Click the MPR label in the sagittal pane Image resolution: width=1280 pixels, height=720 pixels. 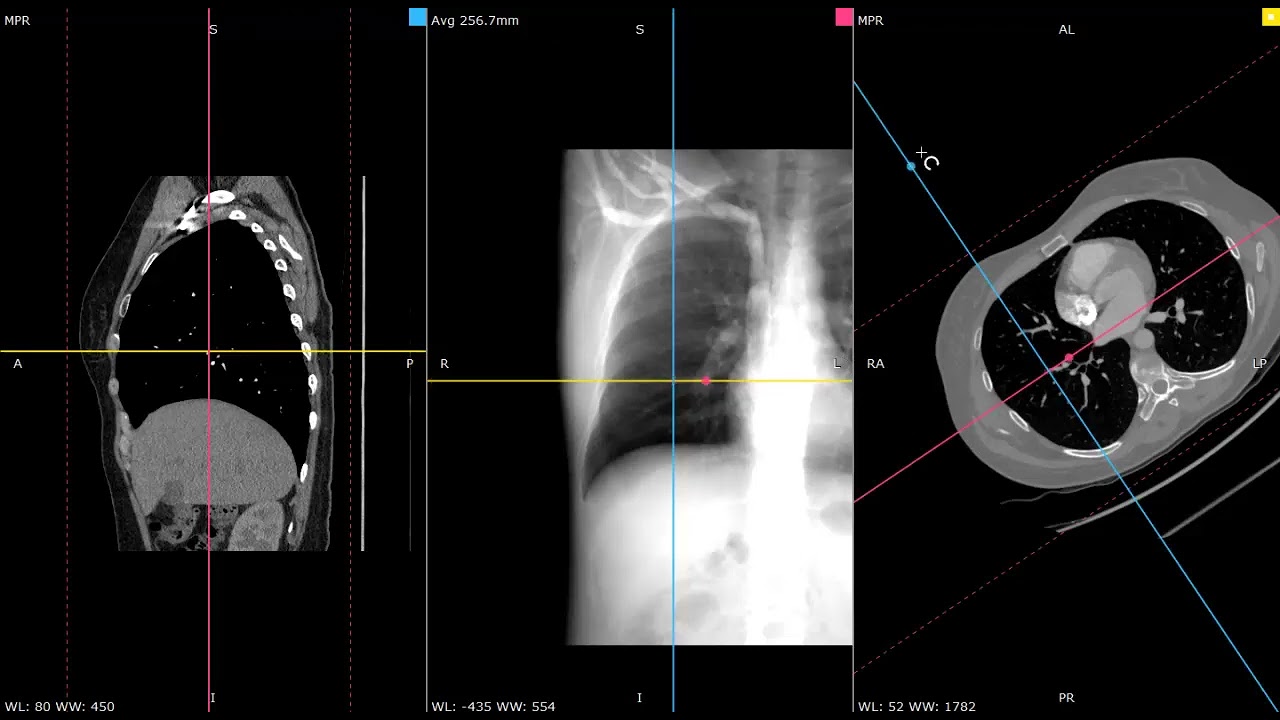(17, 20)
